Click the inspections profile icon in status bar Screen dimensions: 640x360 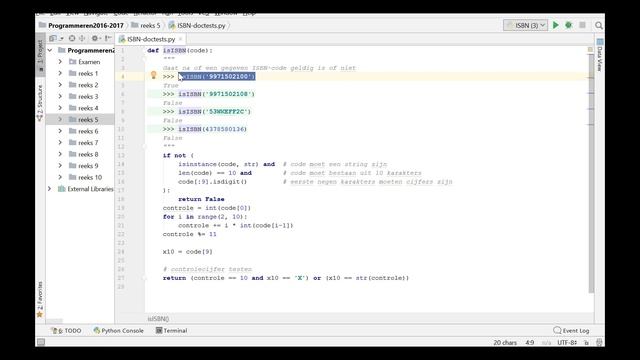[599, 342]
